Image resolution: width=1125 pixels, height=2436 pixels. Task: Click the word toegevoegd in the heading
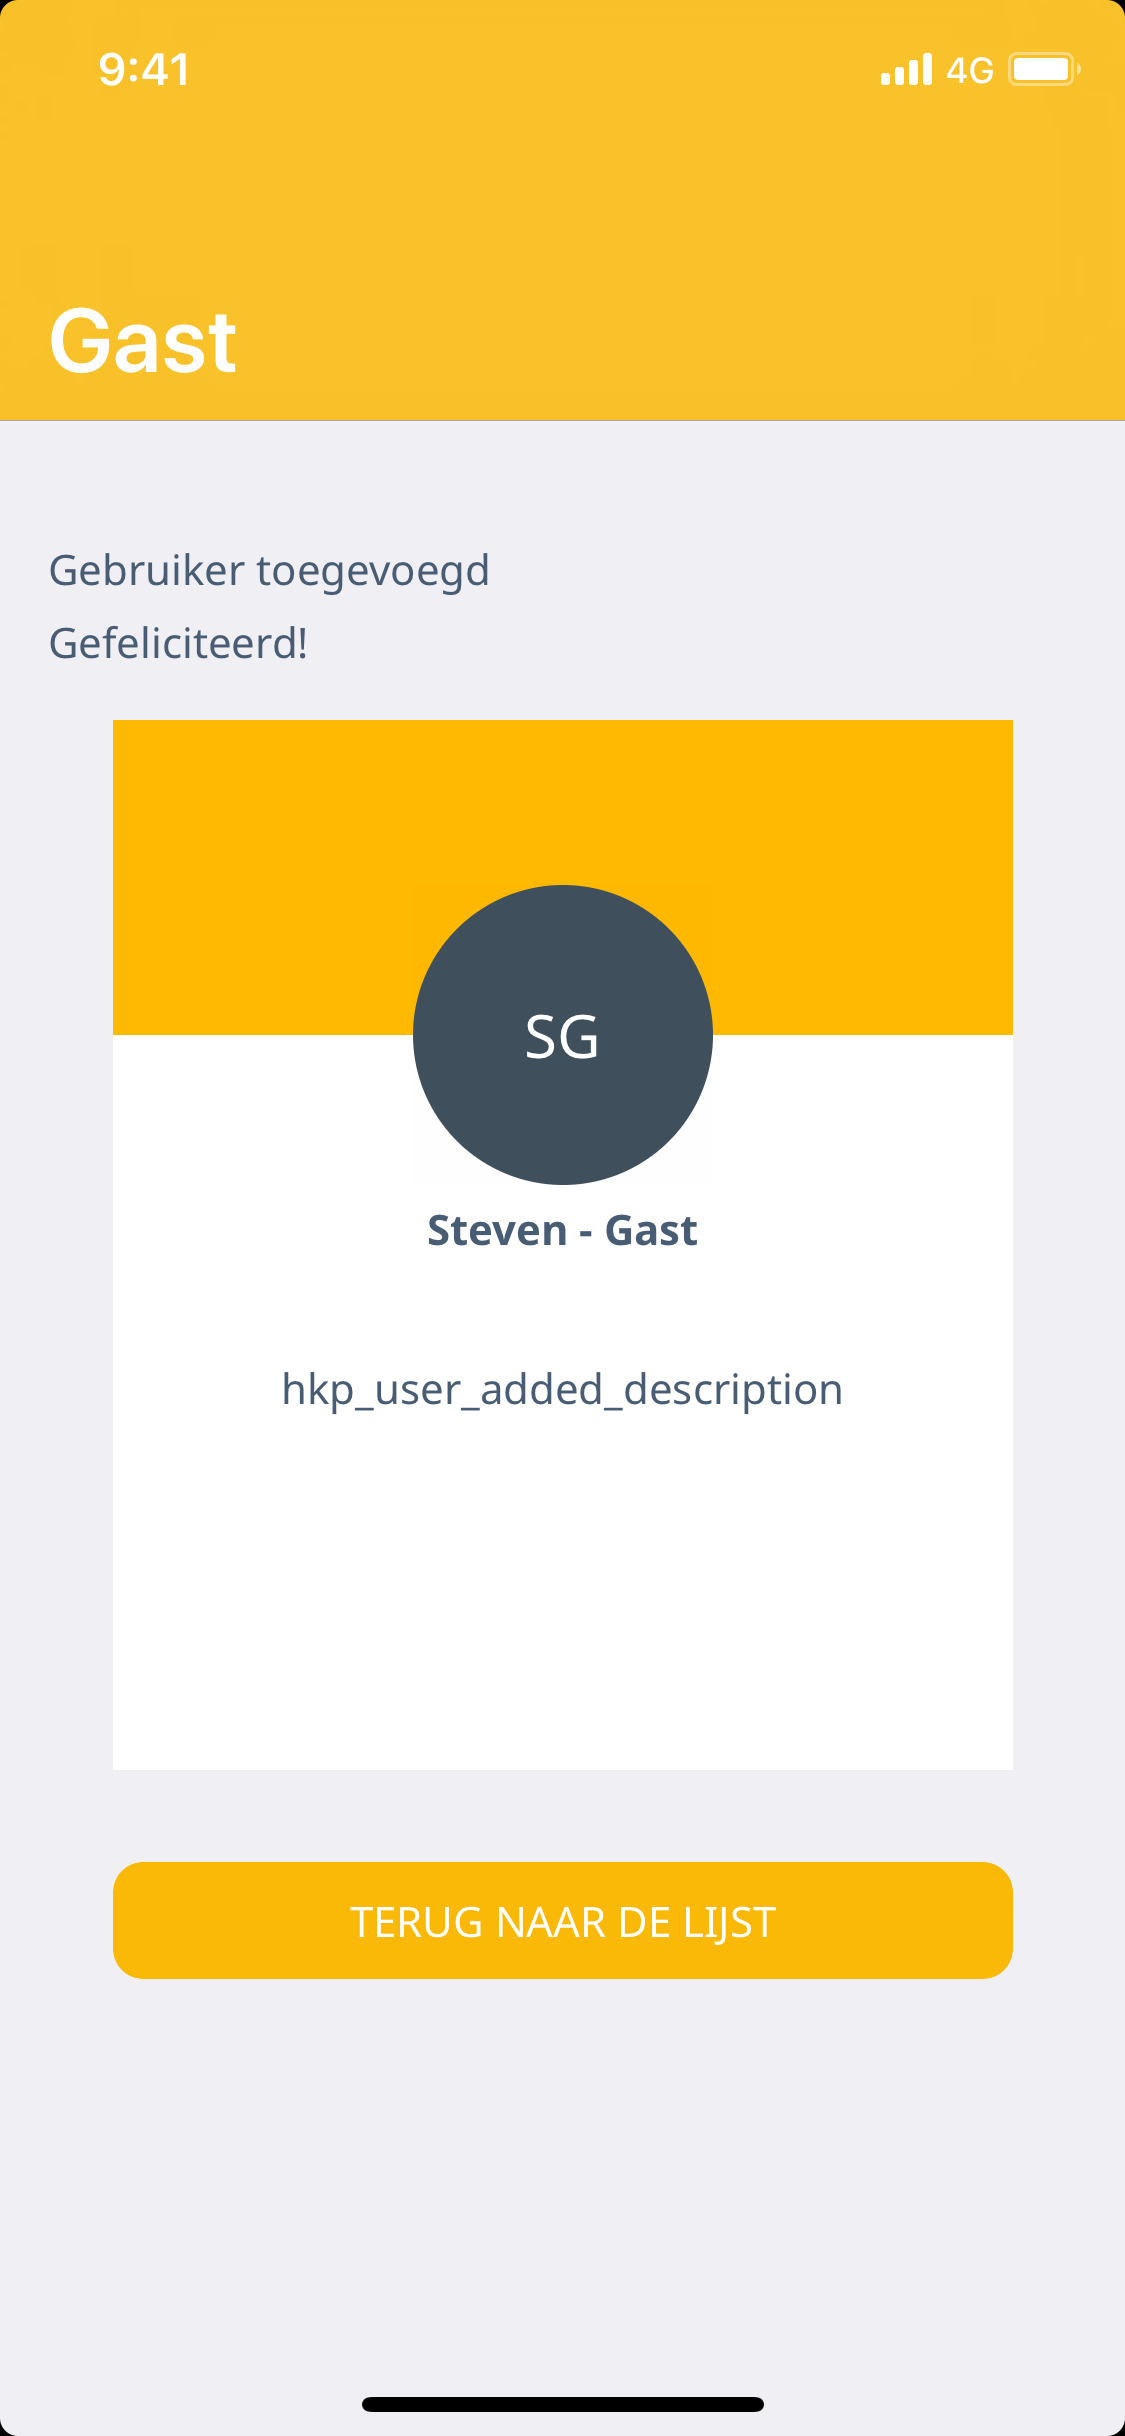tap(372, 571)
